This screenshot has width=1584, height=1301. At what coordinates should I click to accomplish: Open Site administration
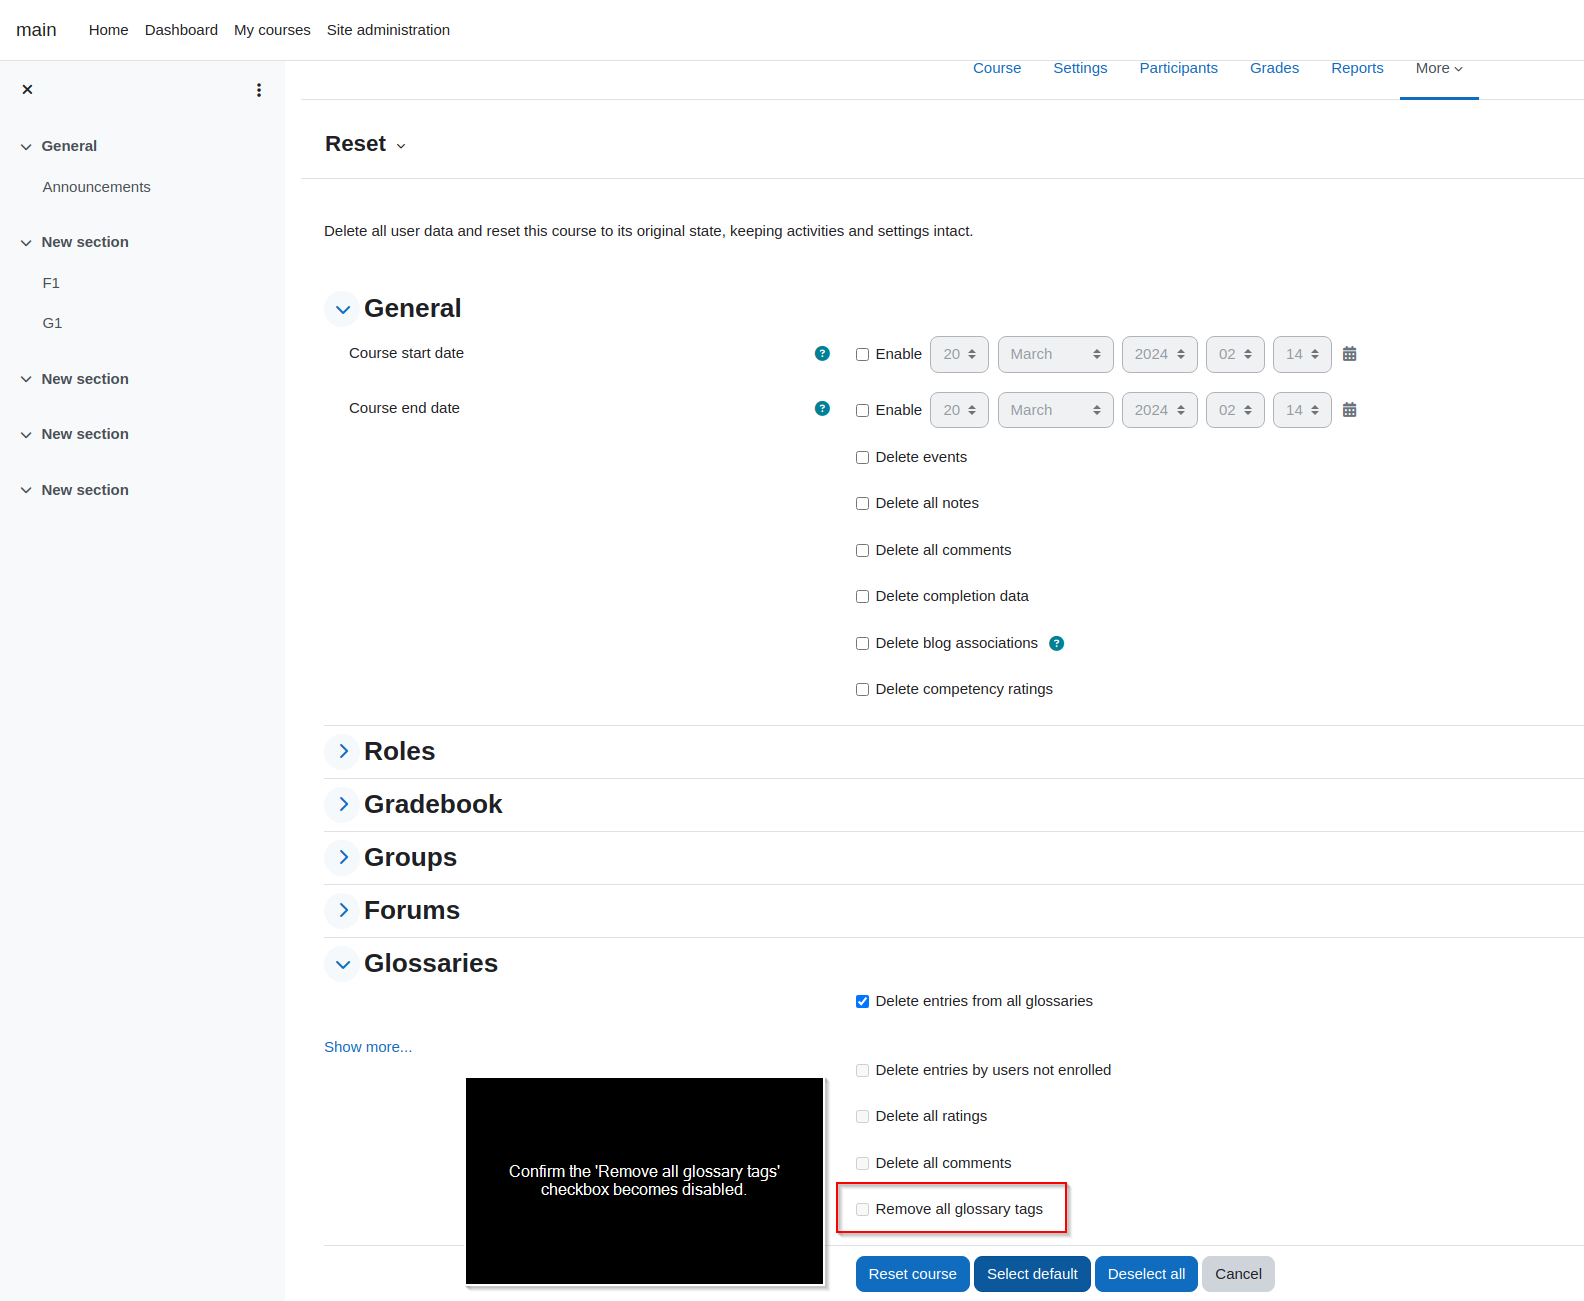coord(388,30)
